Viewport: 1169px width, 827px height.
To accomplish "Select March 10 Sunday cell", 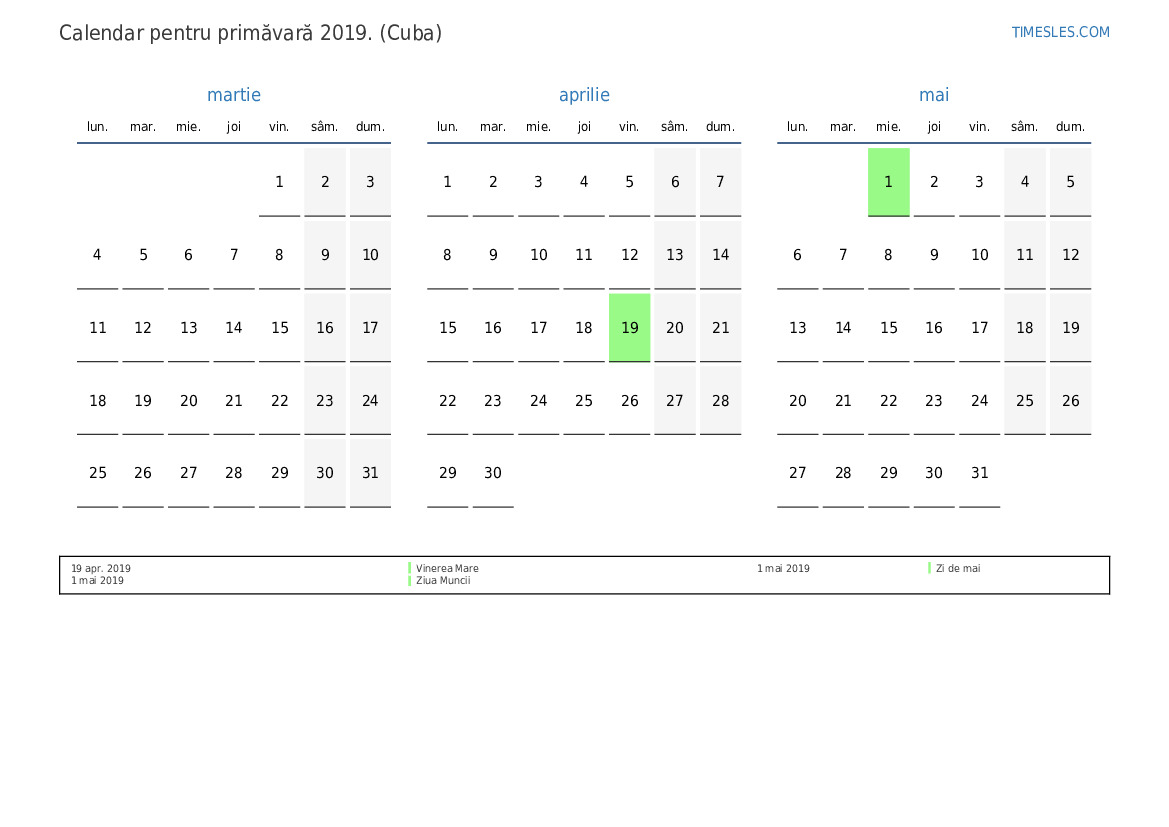I will pyautogui.click(x=370, y=255).
